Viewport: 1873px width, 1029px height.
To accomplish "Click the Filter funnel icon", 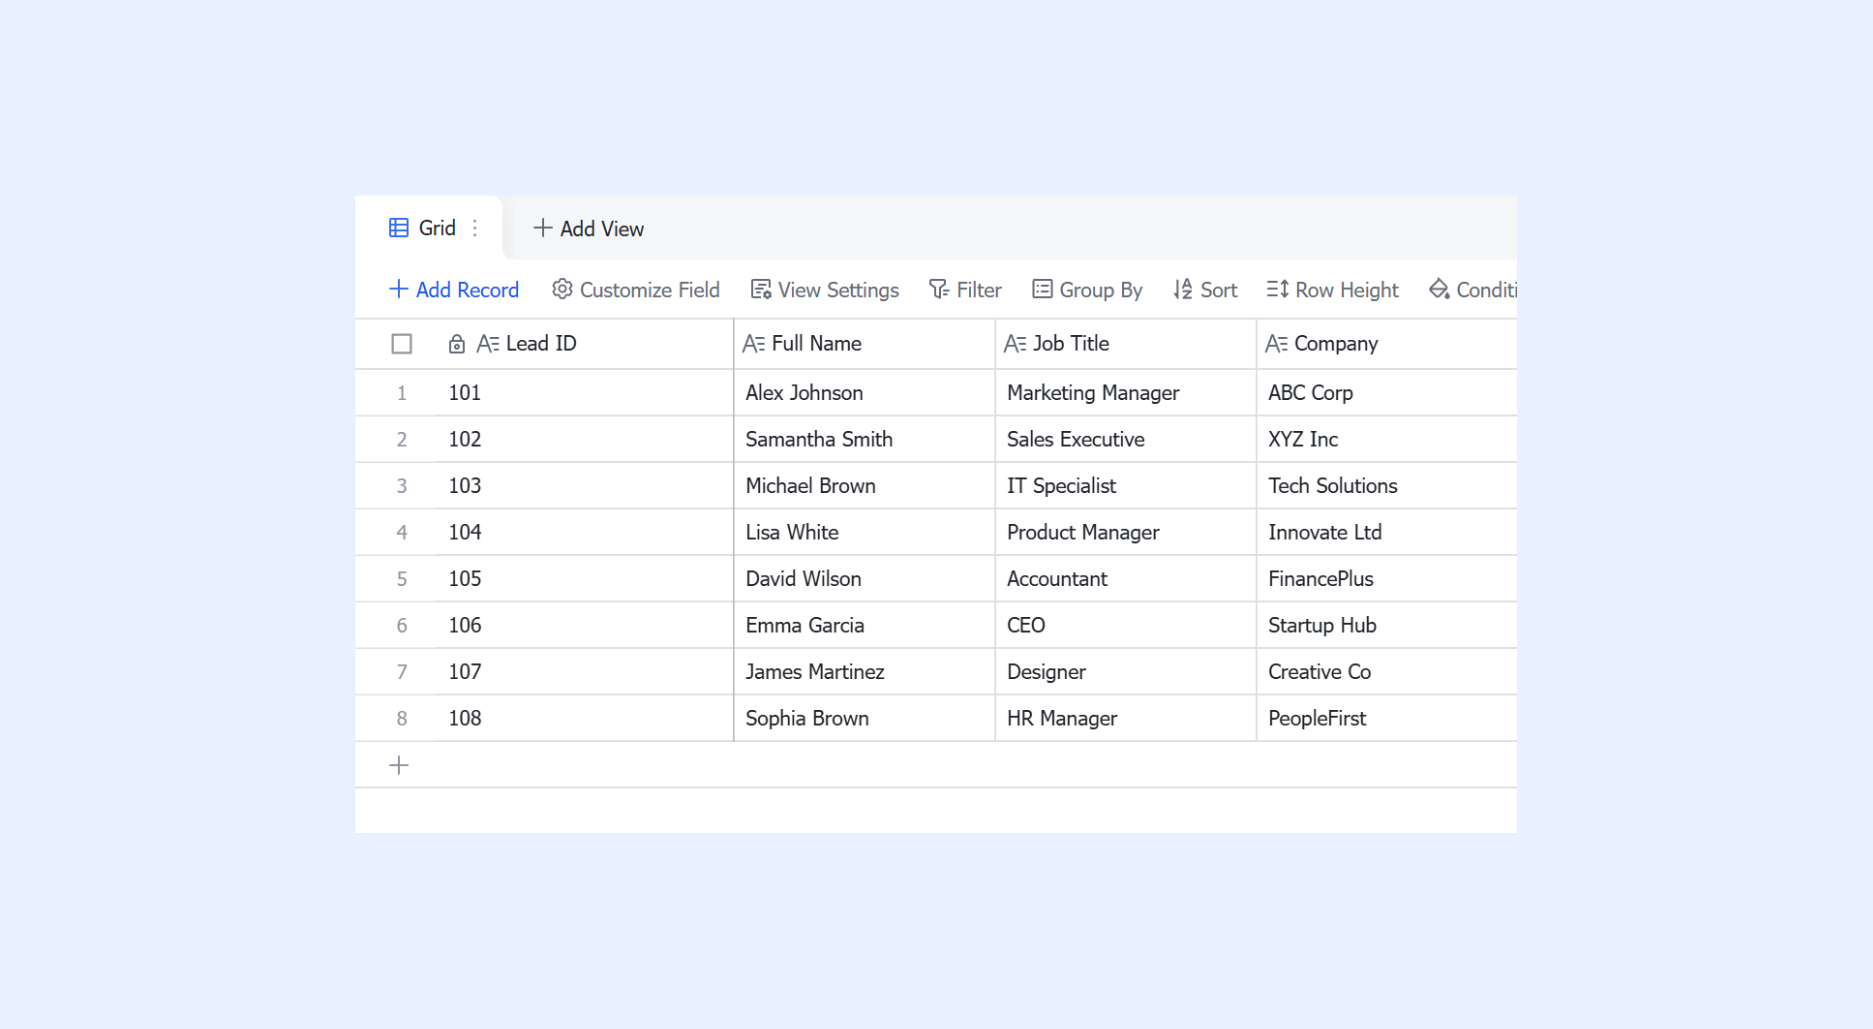I will (x=939, y=289).
